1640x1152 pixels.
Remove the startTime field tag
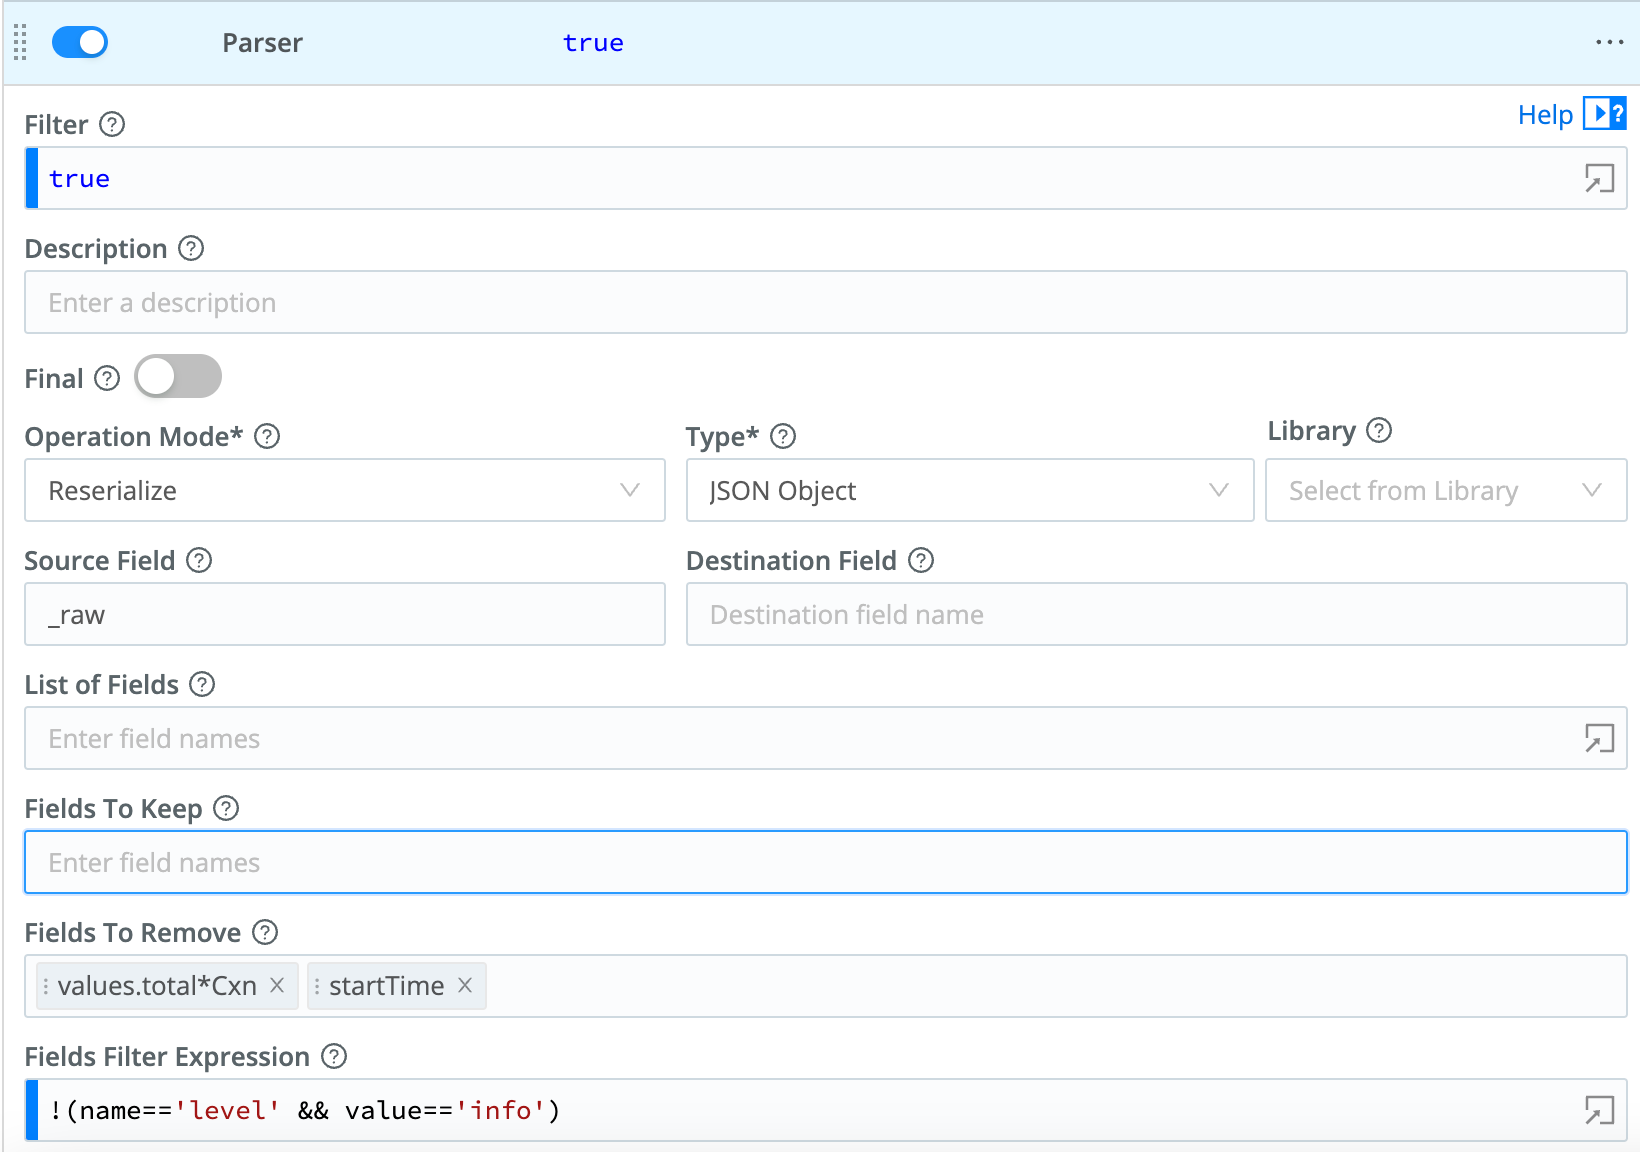pyautogui.click(x=464, y=986)
